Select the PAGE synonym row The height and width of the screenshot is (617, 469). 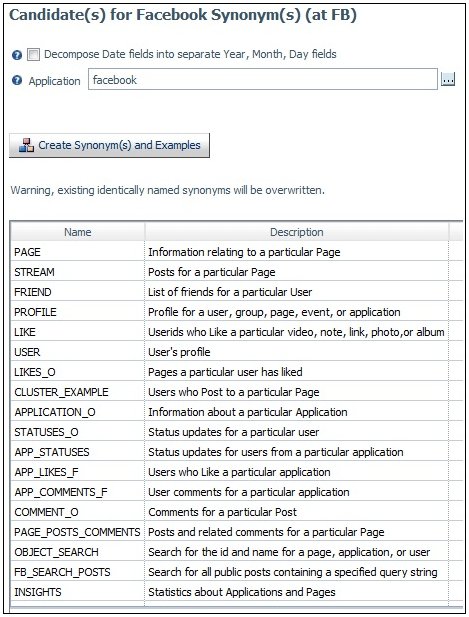pos(236,252)
